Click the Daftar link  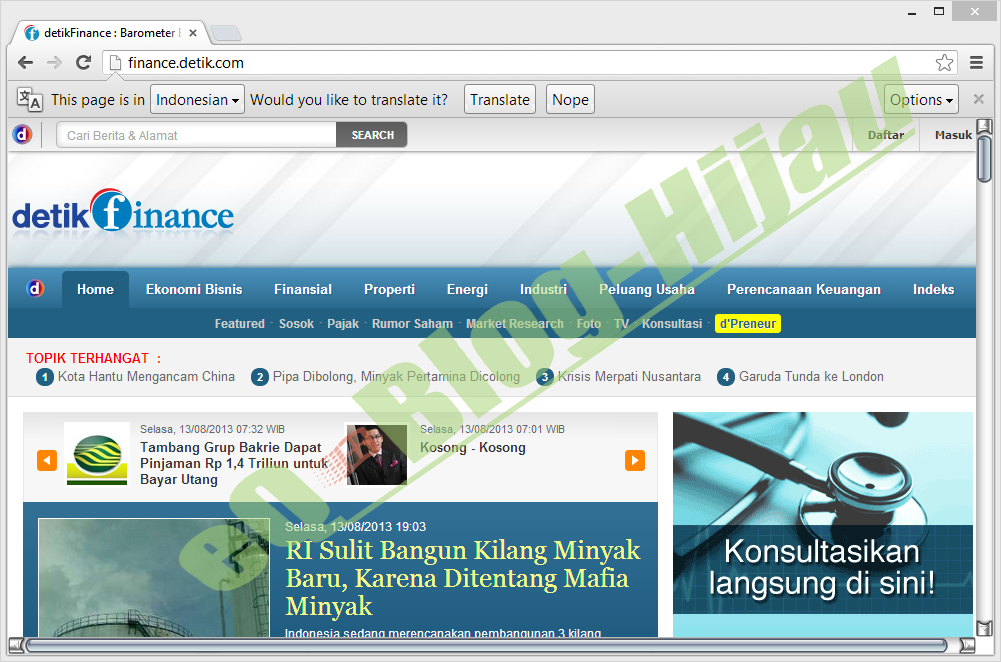click(885, 135)
